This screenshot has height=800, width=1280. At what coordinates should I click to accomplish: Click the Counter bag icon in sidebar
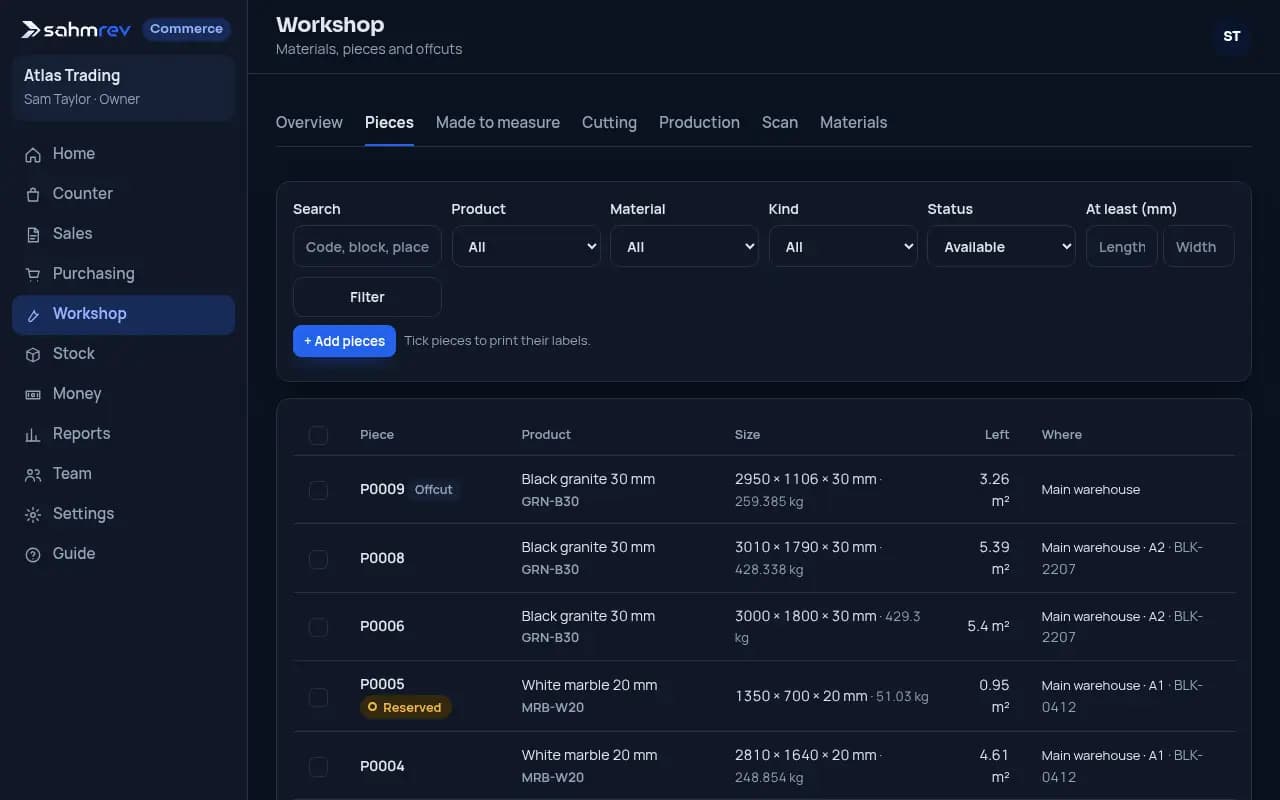click(33, 194)
